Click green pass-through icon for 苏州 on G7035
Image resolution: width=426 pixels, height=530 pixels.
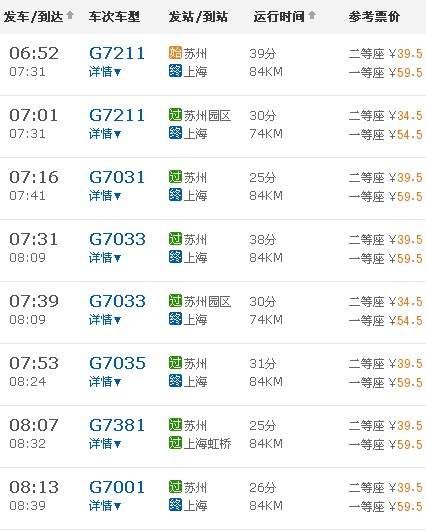pos(175,363)
